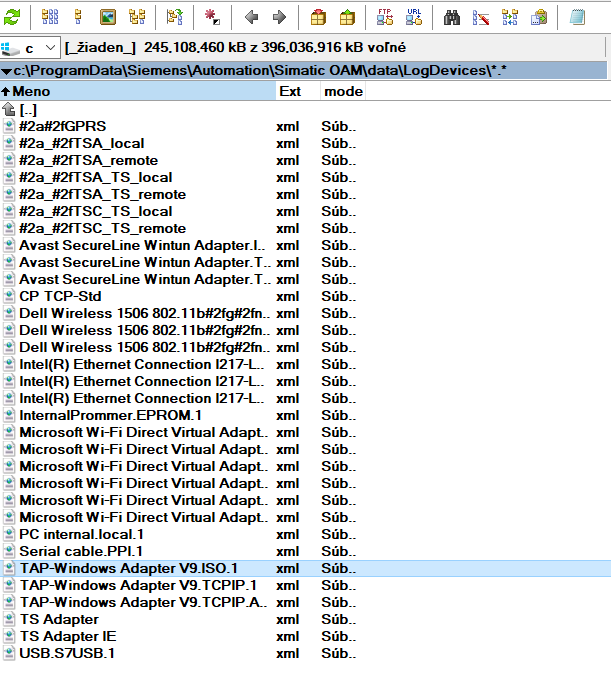Open synchronize directories icon

(x=510, y=17)
